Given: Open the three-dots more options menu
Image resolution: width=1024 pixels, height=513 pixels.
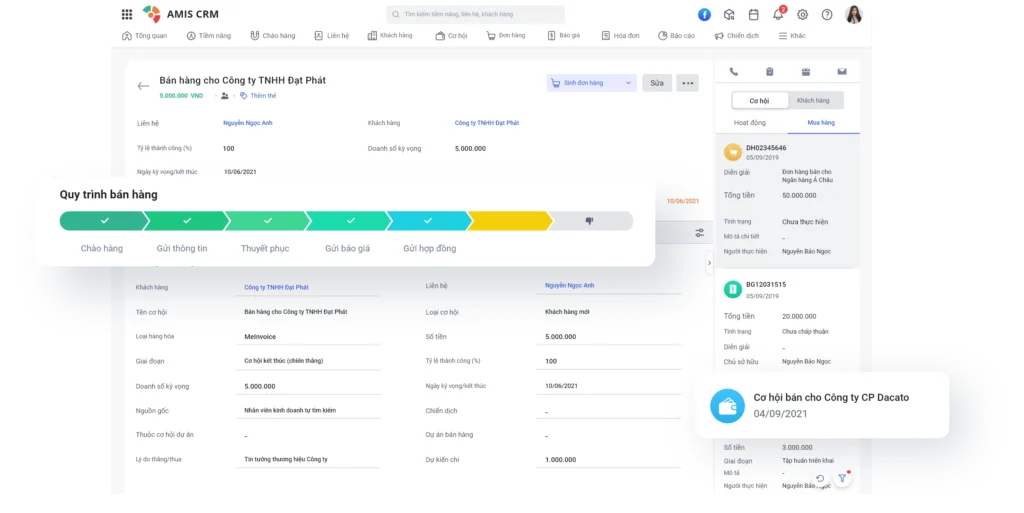Looking at the screenshot, I should point(687,83).
